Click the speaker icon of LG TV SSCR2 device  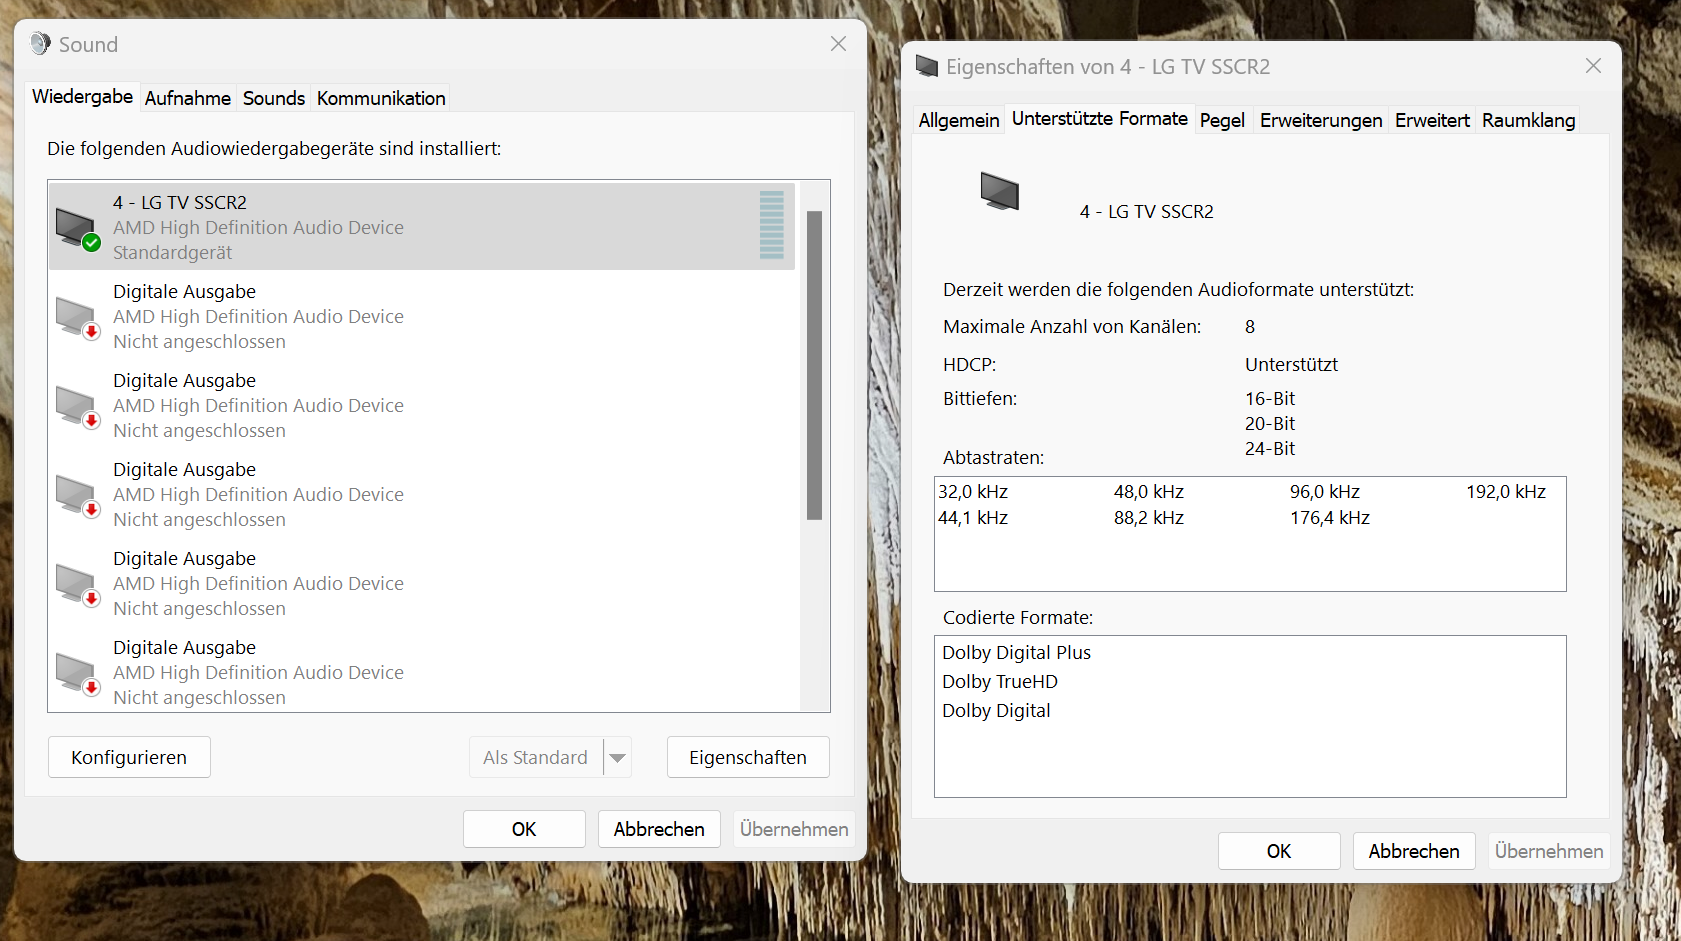76,222
